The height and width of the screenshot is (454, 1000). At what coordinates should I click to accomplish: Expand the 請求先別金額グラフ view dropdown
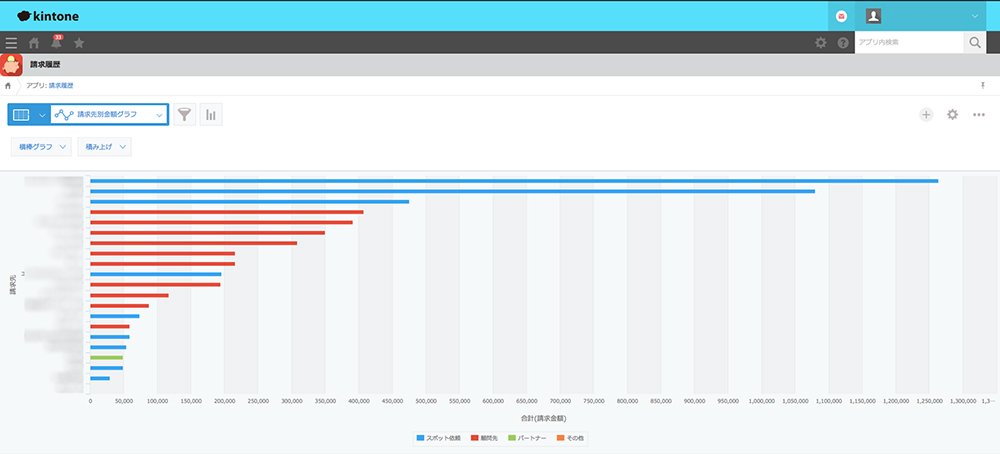[x=109, y=115]
